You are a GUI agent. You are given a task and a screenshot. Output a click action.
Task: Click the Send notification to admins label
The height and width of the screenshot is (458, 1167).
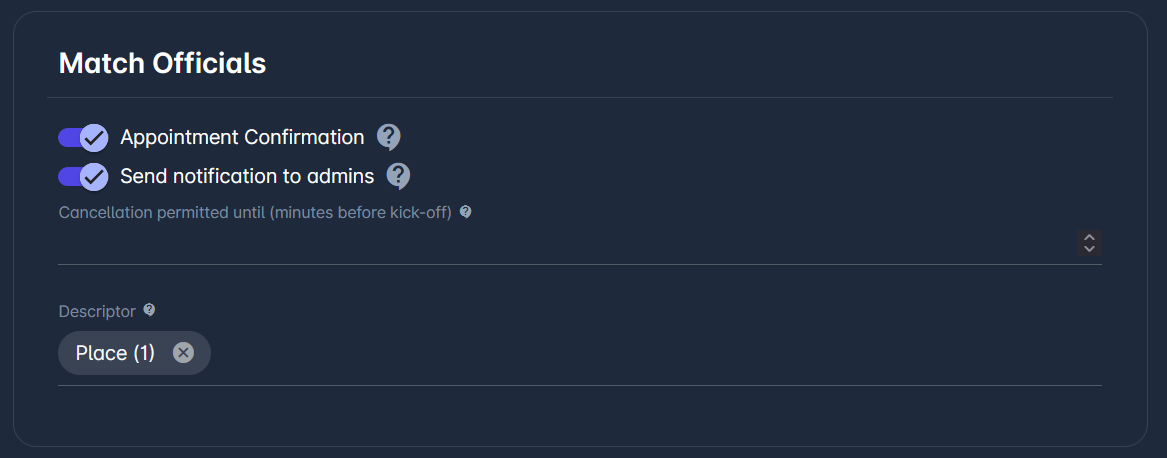[x=247, y=176]
